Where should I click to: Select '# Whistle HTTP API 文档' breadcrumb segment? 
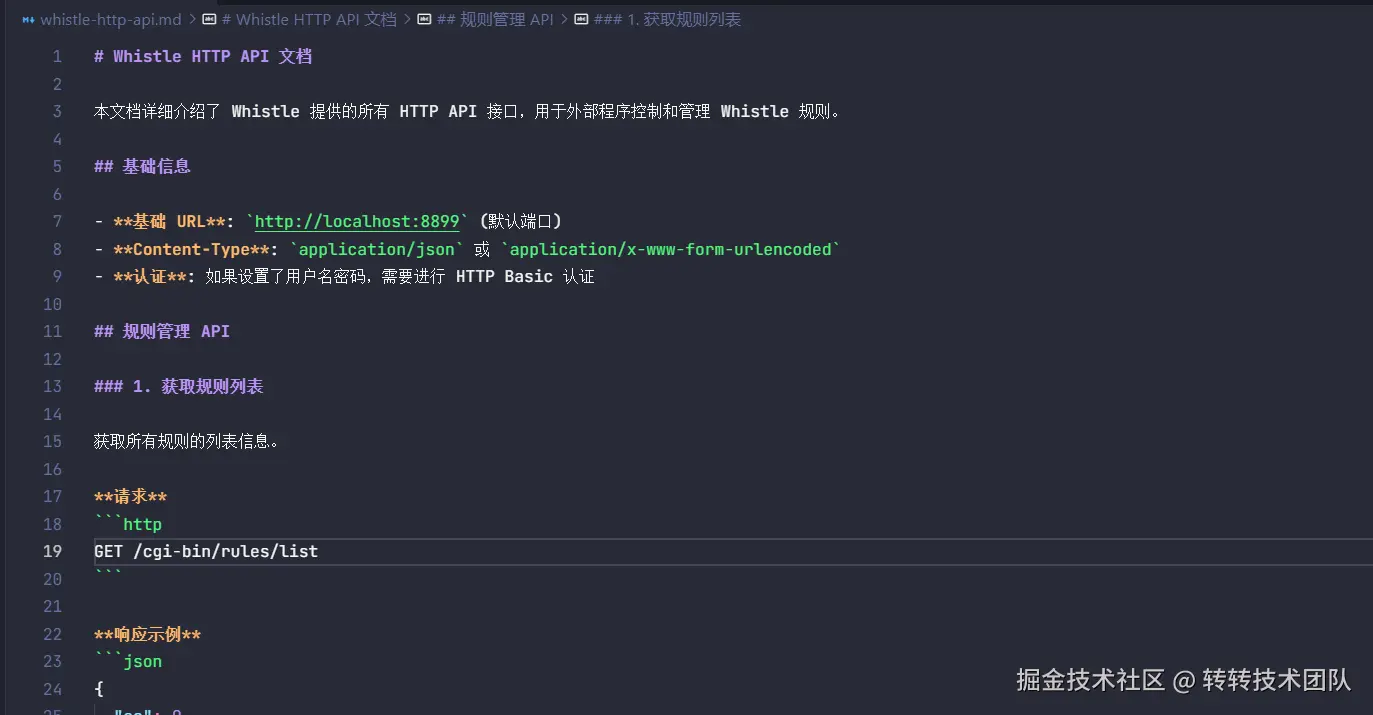click(309, 20)
